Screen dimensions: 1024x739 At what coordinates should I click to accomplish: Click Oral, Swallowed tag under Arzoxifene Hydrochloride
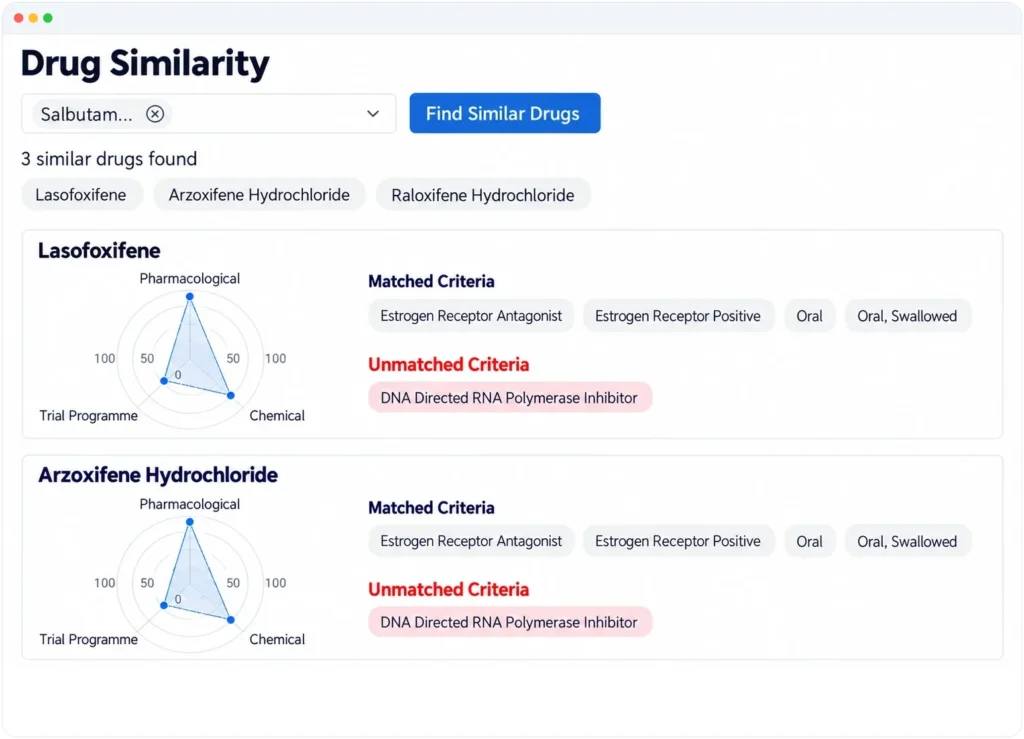[907, 541]
